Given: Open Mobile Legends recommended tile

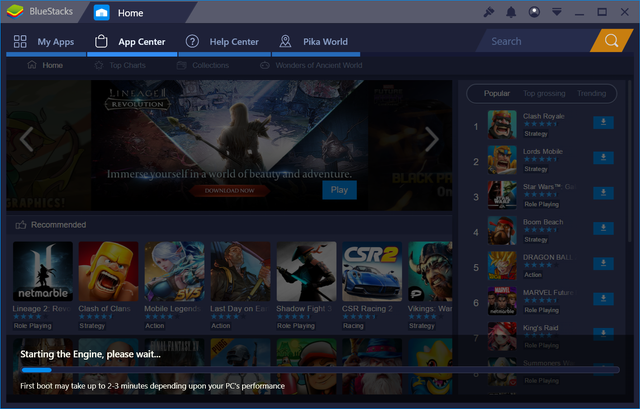Looking at the screenshot, I should (x=174, y=271).
